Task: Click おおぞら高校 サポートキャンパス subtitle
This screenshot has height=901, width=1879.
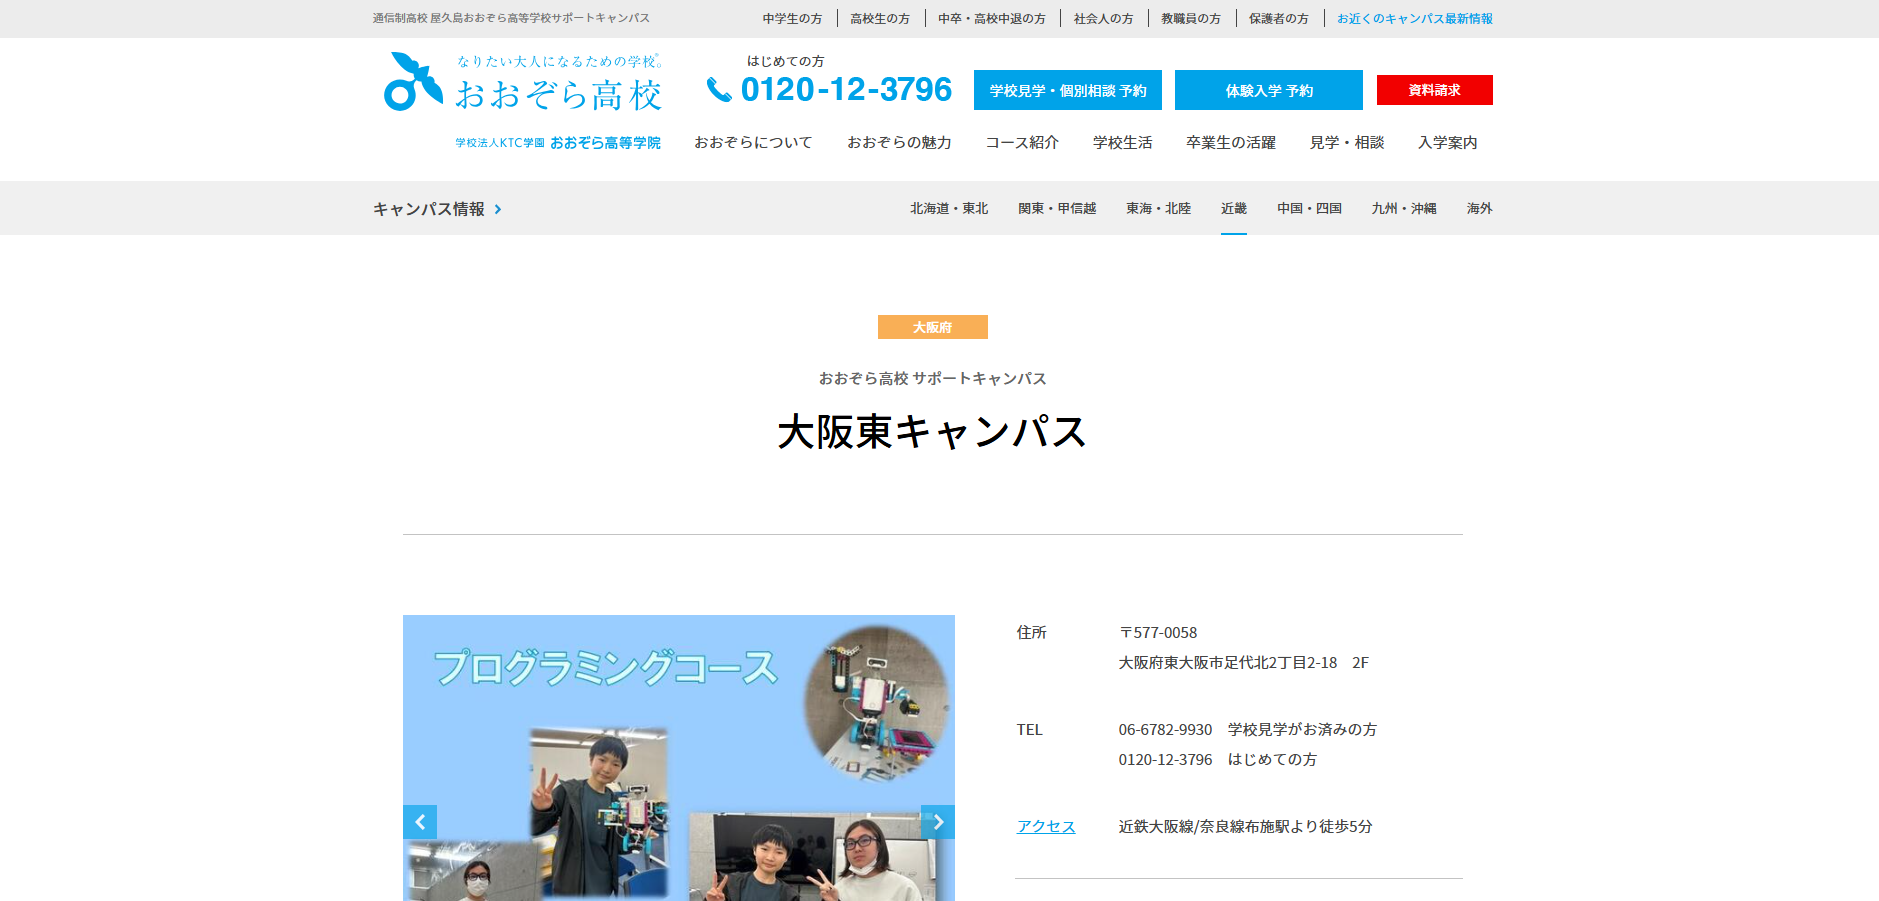Action: point(932,379)
